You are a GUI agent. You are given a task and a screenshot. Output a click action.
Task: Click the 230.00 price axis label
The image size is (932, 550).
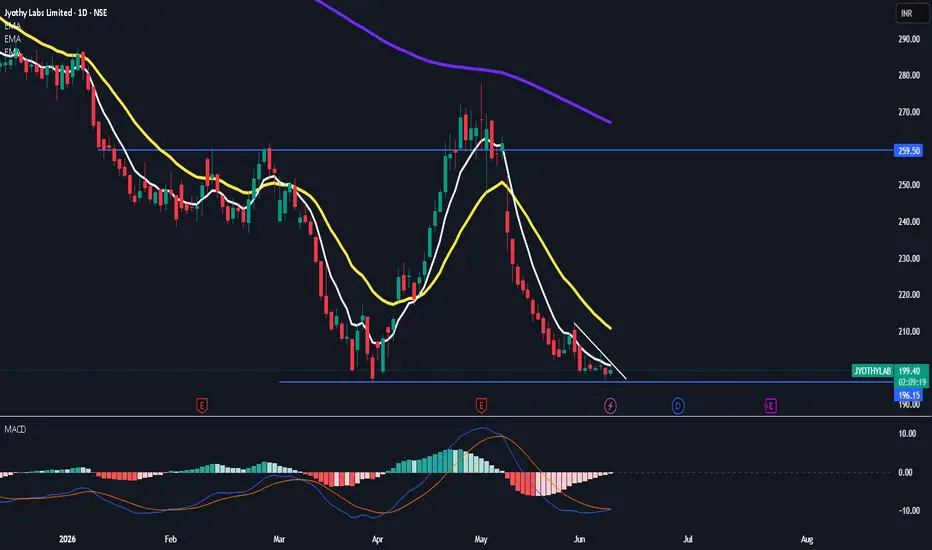click(x=909, y=259)
